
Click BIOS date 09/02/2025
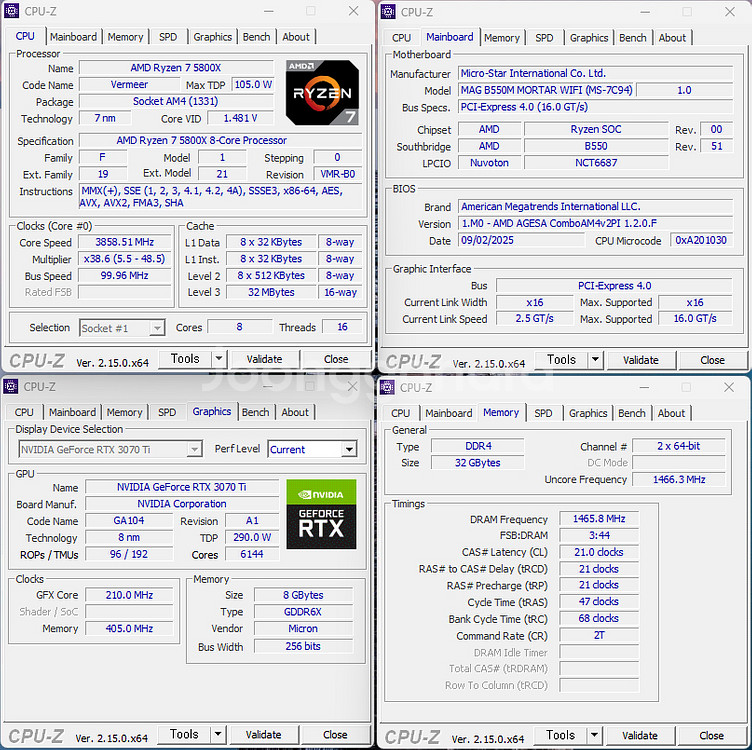[521, 240]
